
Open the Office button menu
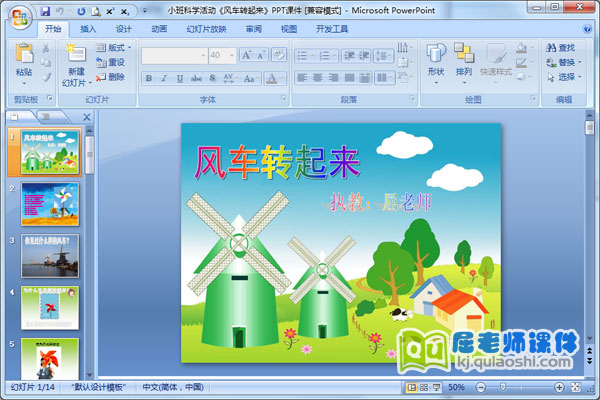tap(20, 17)
